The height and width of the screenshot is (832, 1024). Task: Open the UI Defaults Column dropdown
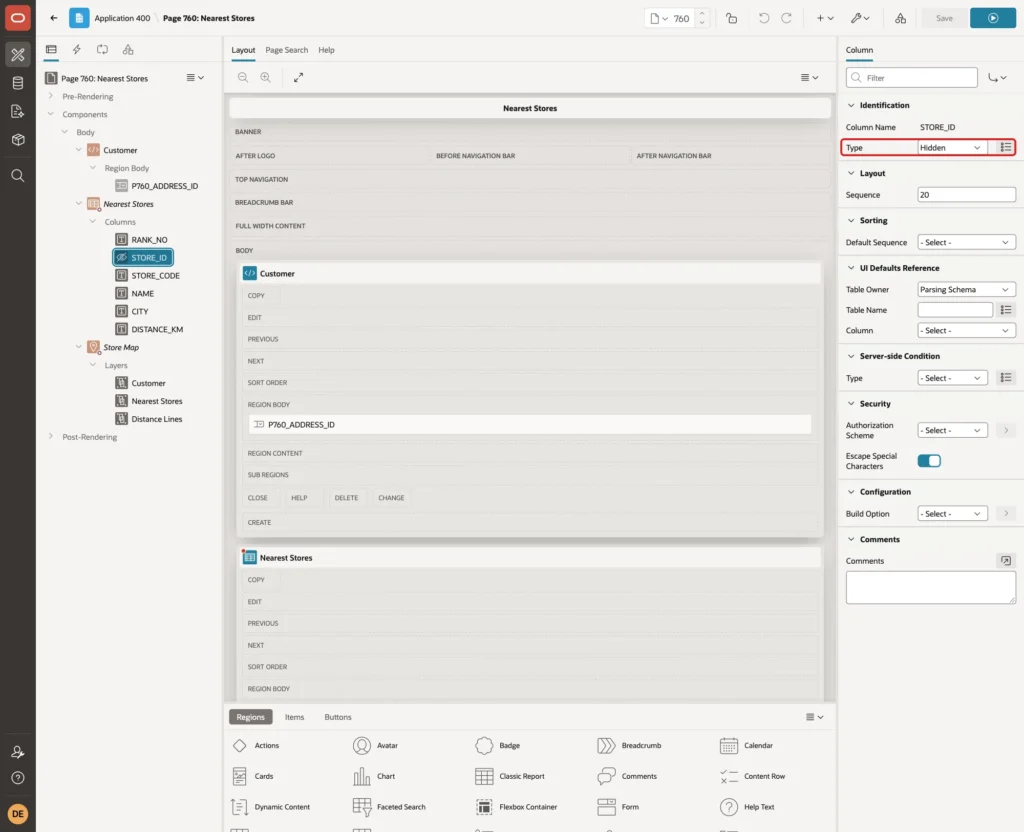pyautogui.click(x=966, y=330)
